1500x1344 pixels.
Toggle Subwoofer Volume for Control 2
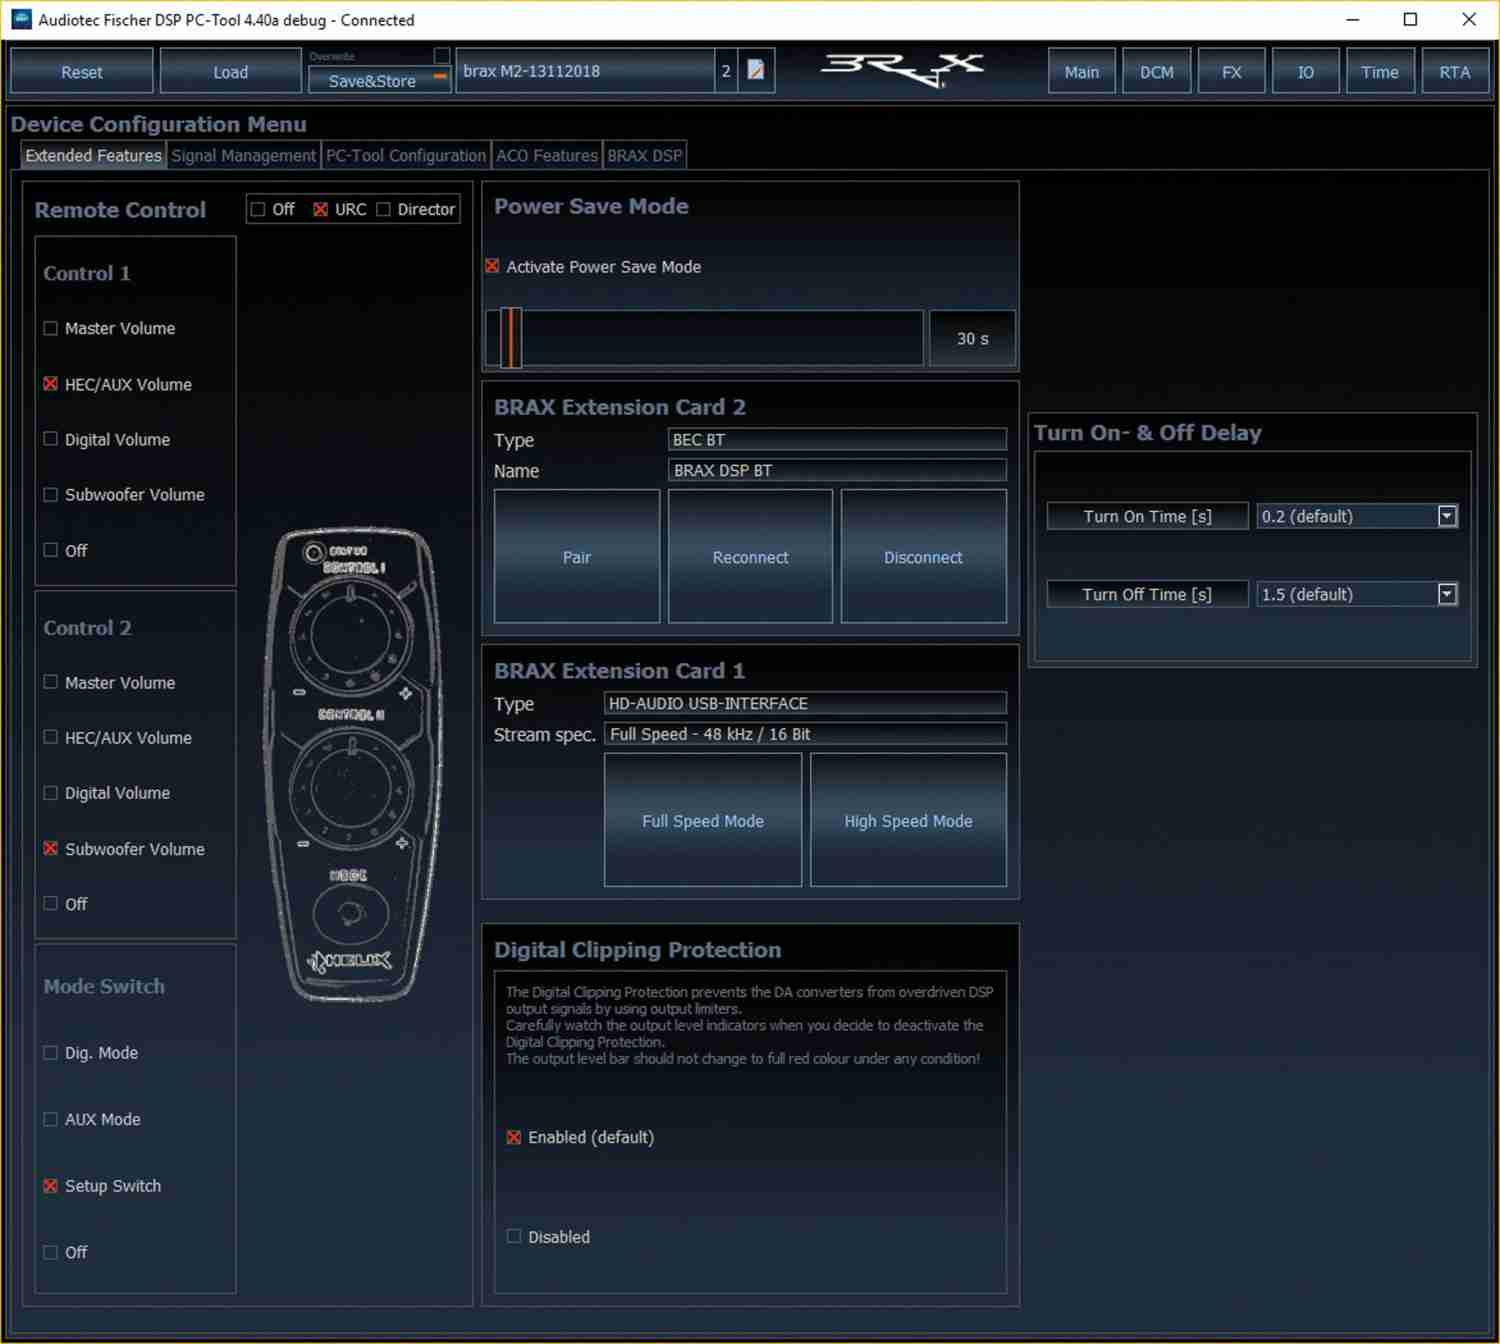click(51, 848)
